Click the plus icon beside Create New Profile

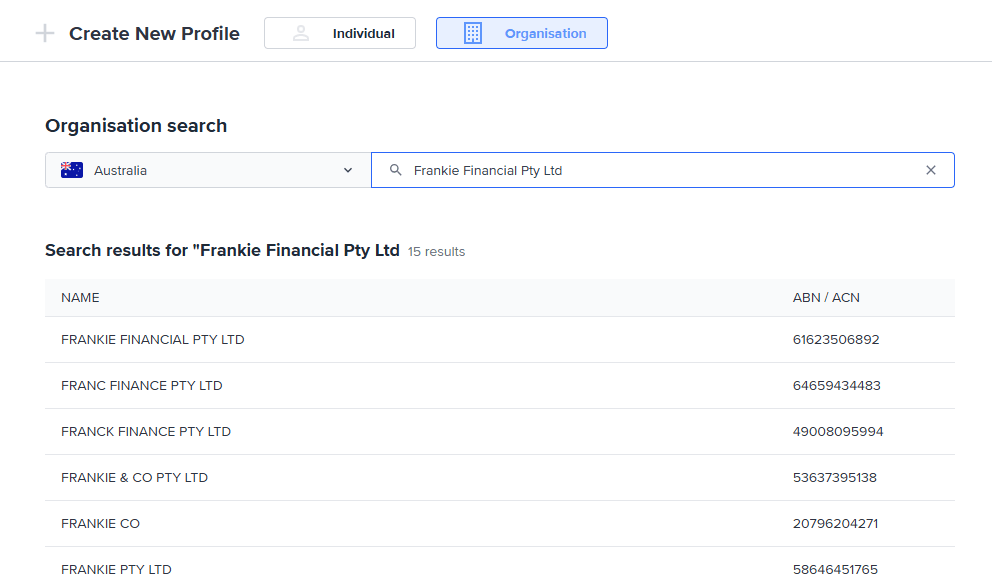(44, 33)
